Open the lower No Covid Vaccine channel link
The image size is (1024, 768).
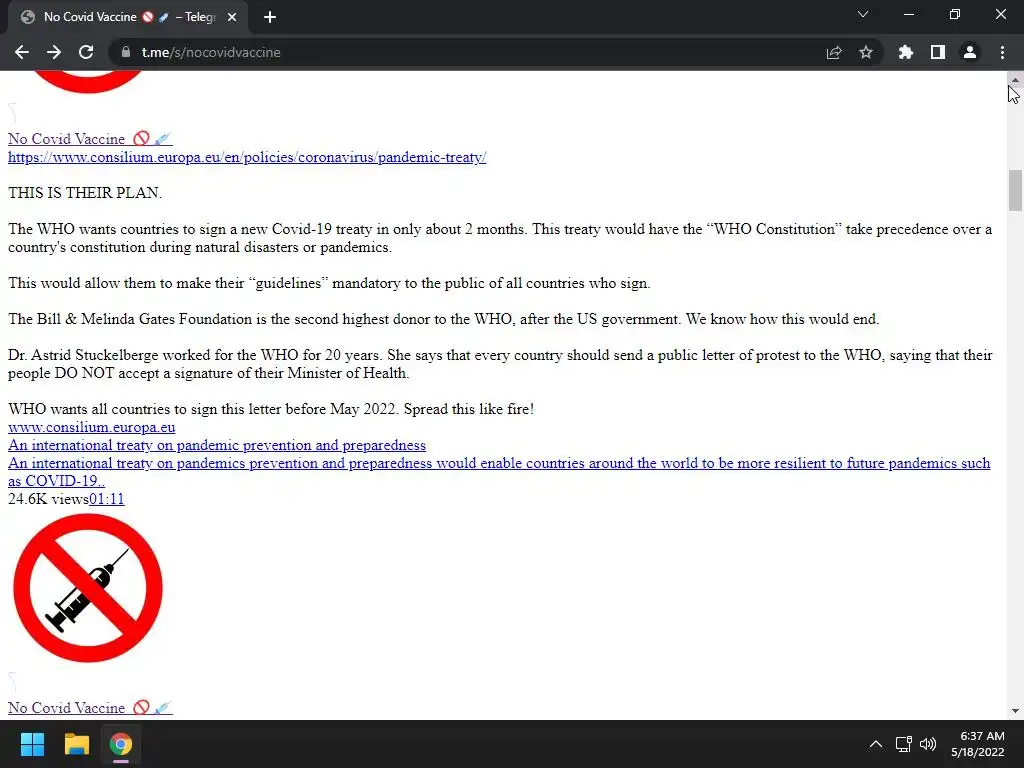(90, 707)
